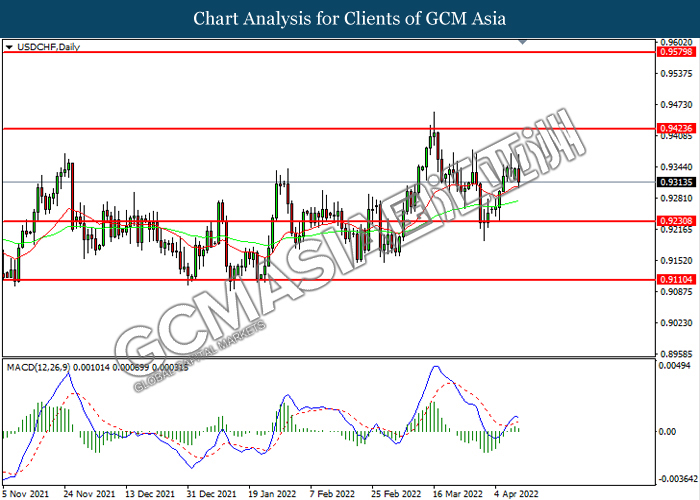Click the MACD -0.003642 scale value
The height and width of the screenshot is (500, 700).
pos(678,479)
